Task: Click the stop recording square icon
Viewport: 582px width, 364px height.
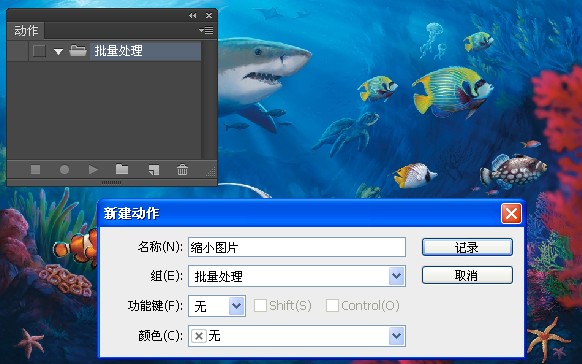Action: coord(35,170)
